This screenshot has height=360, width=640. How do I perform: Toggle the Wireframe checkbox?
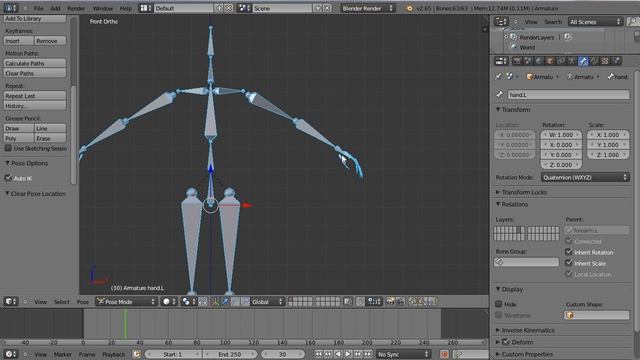[x=499, y=315]
